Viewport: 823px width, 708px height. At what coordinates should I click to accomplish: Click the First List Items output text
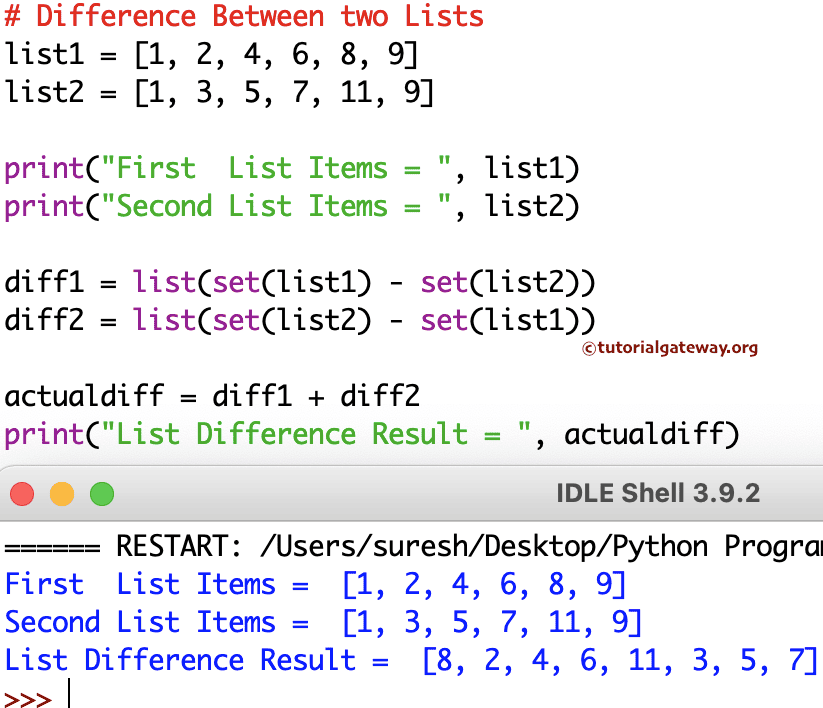pyautogui.click(x=150, y=584)
